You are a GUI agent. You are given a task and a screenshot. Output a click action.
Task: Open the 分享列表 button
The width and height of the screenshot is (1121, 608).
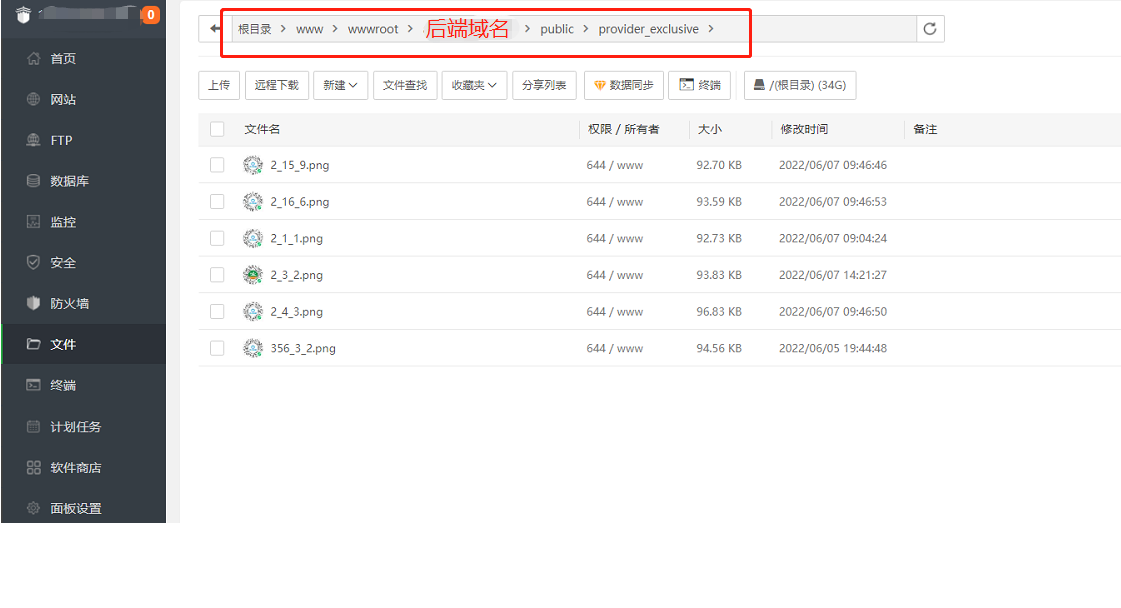click(x=544, y=85)
